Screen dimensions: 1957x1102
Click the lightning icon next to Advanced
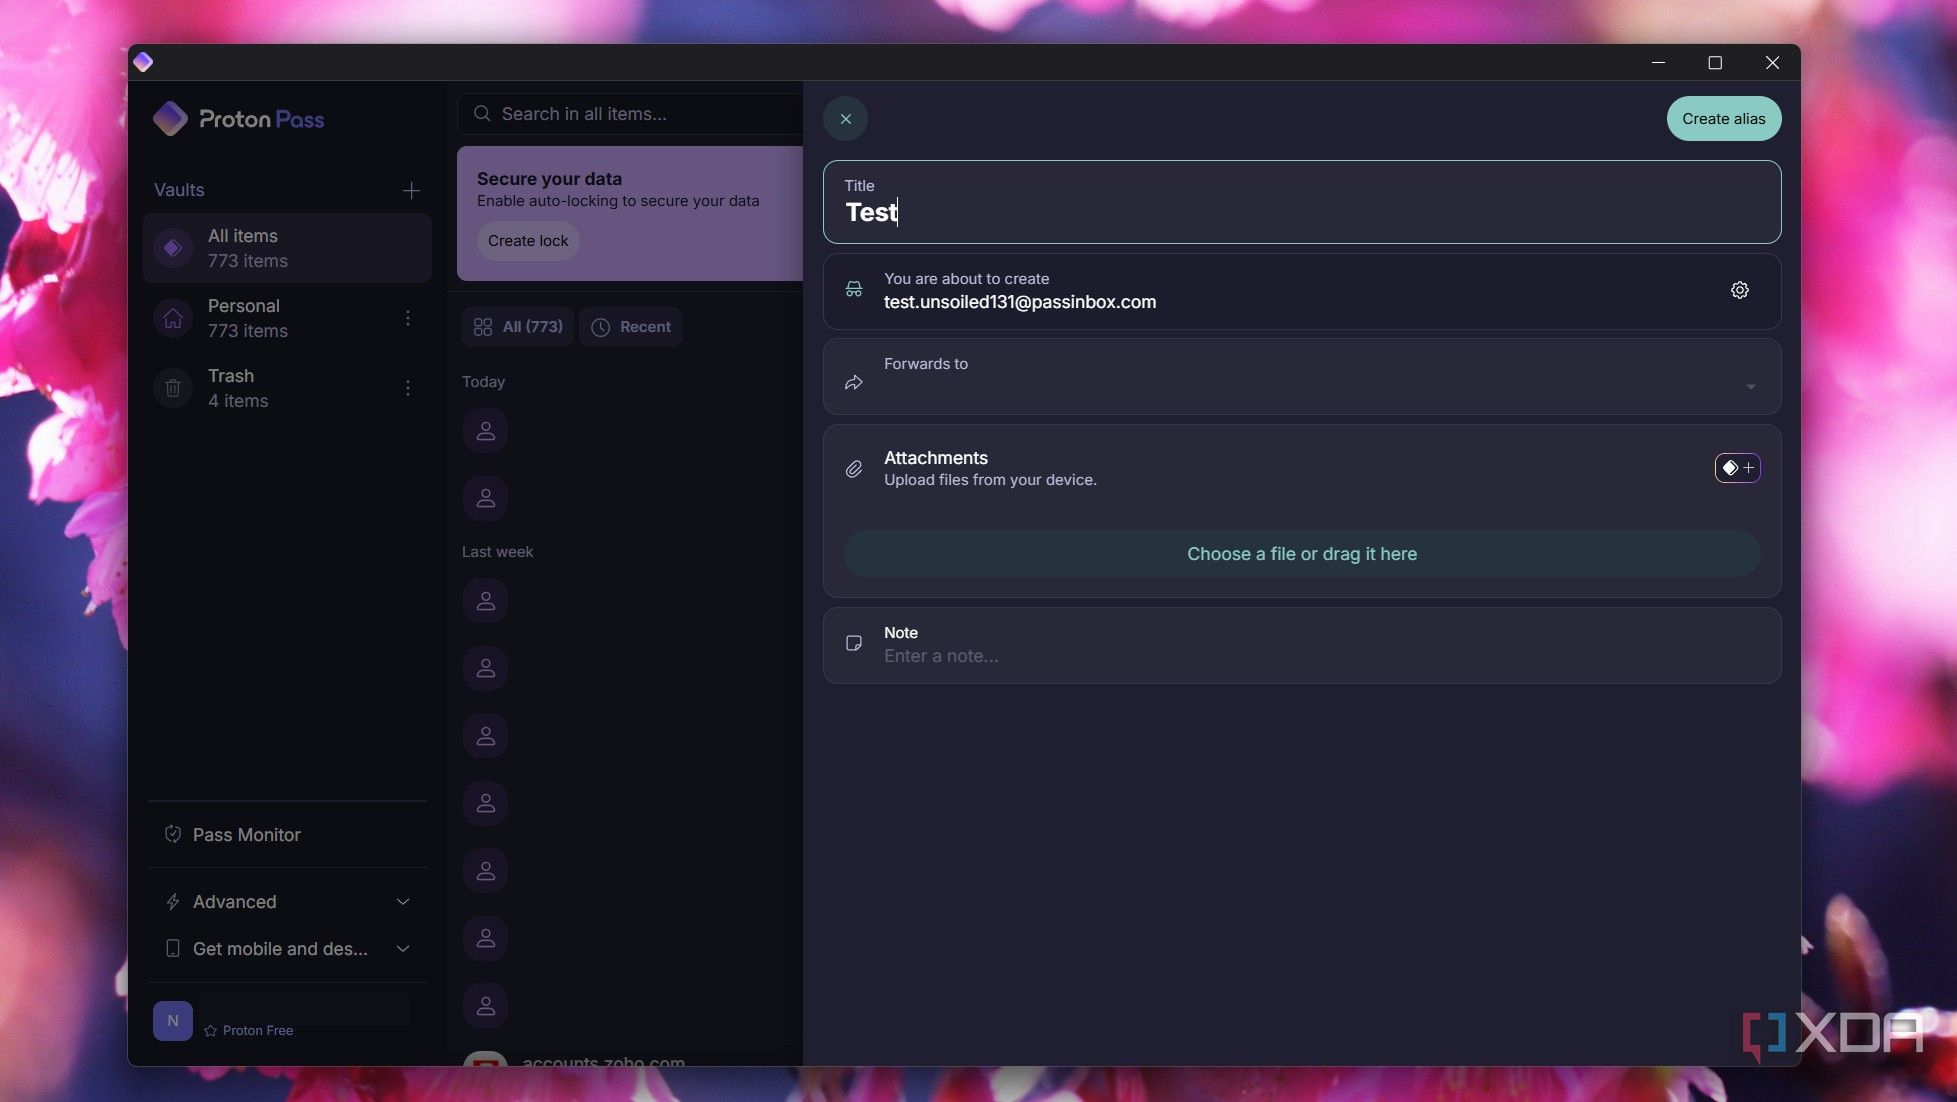pos(172,902)
